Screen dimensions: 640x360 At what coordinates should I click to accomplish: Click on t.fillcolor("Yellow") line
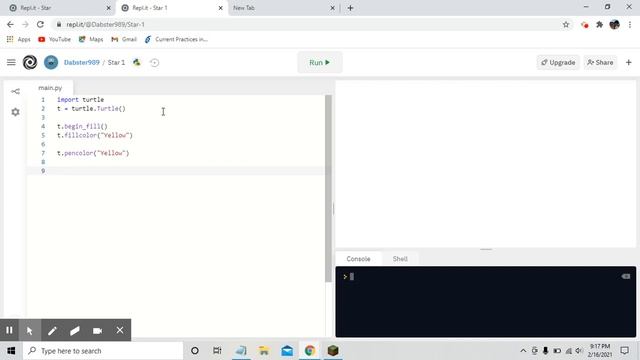point(95,135)
